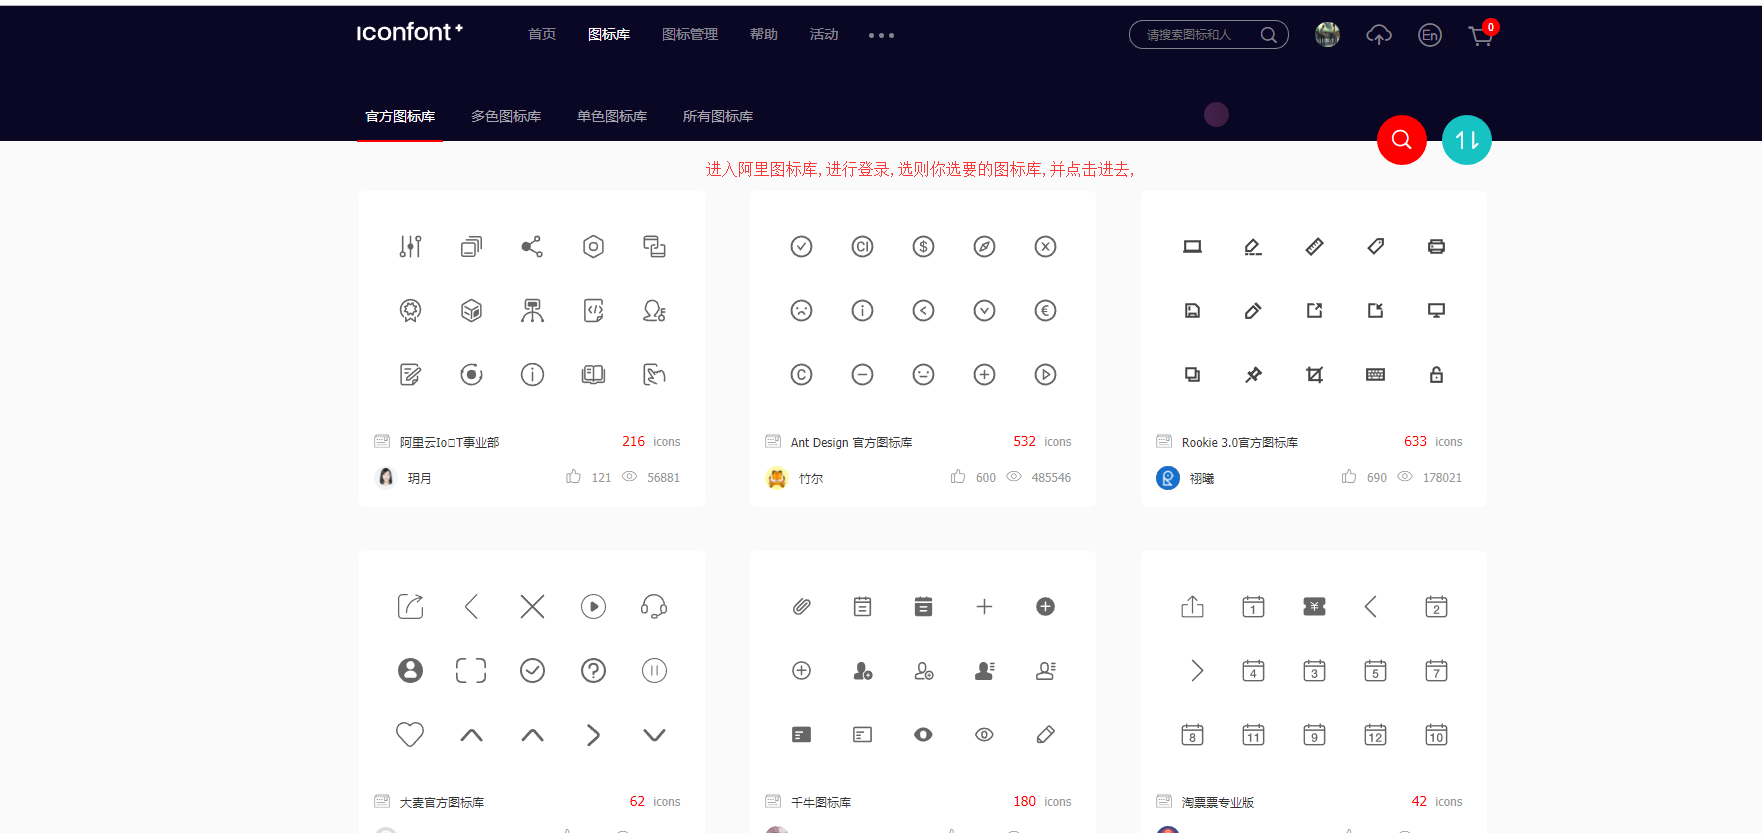Click the frown face icon in Ant Design card
The width and height of the screenshot is (1762, 833).
801,310
